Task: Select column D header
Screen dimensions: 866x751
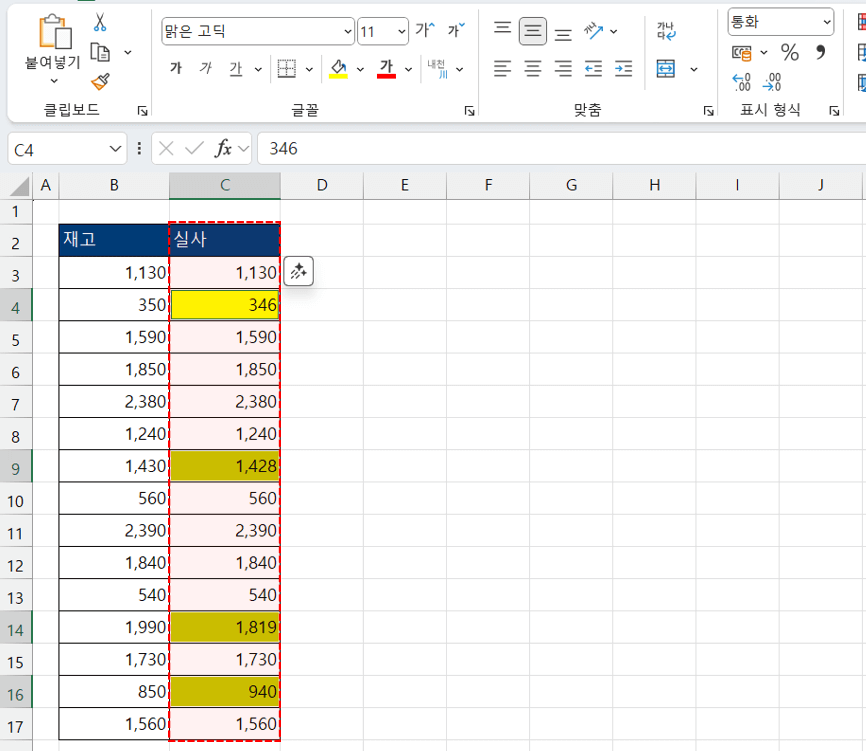Action: pyautogui.click(x=322, y=185)
